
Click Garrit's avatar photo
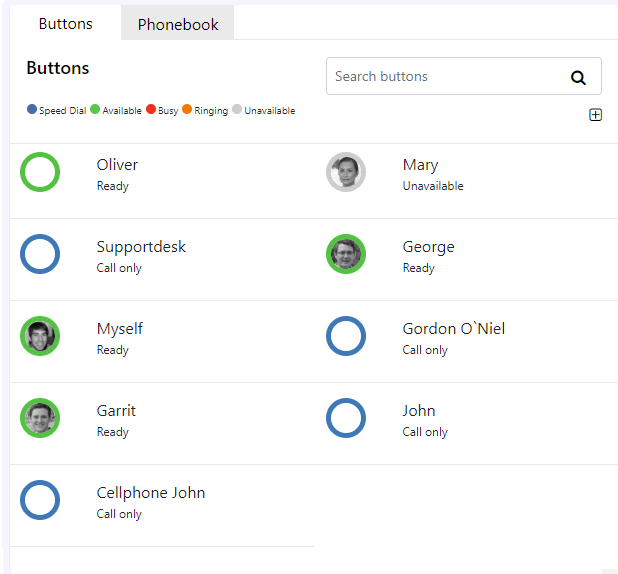40,418
